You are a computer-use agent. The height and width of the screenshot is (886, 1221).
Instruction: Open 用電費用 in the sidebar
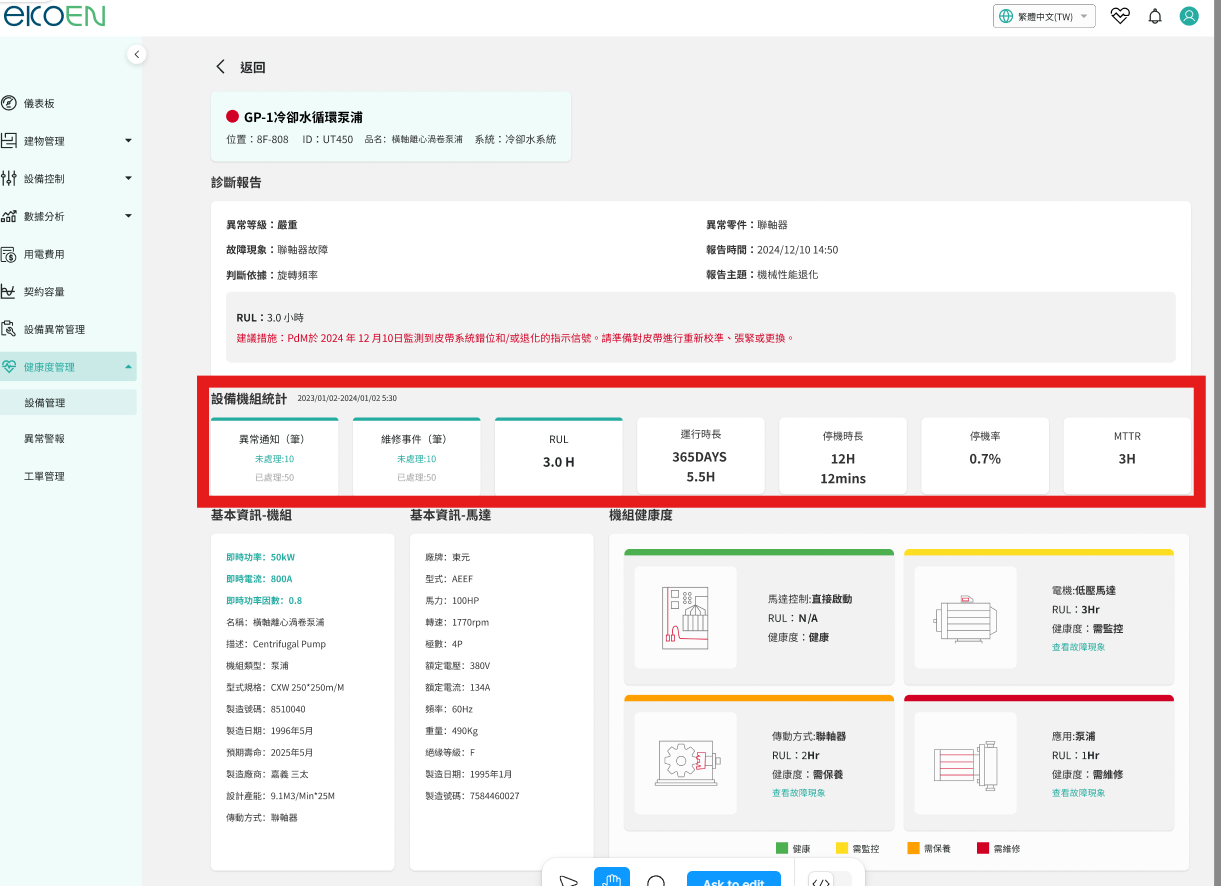click(x=45, y=254)
